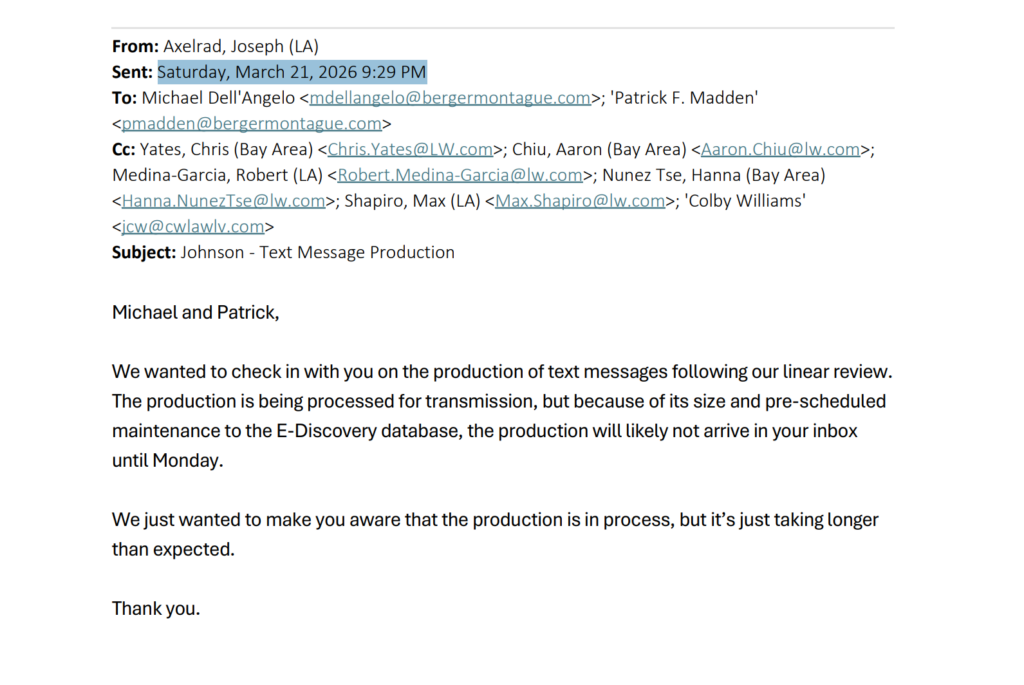
Task: Click the bold "From:" header label
Action: point(135,46)
